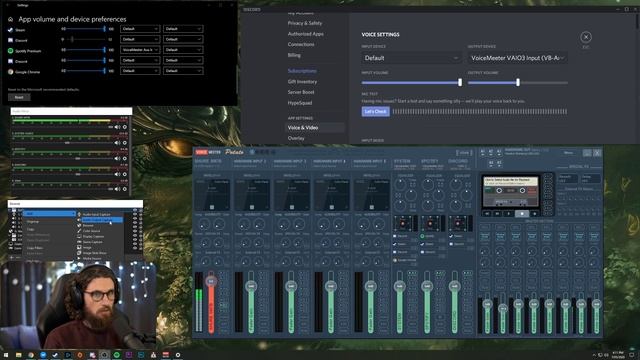The image size is (640, 360).
Task: Adjust Discord Output Volume slider
Action: 518,82
